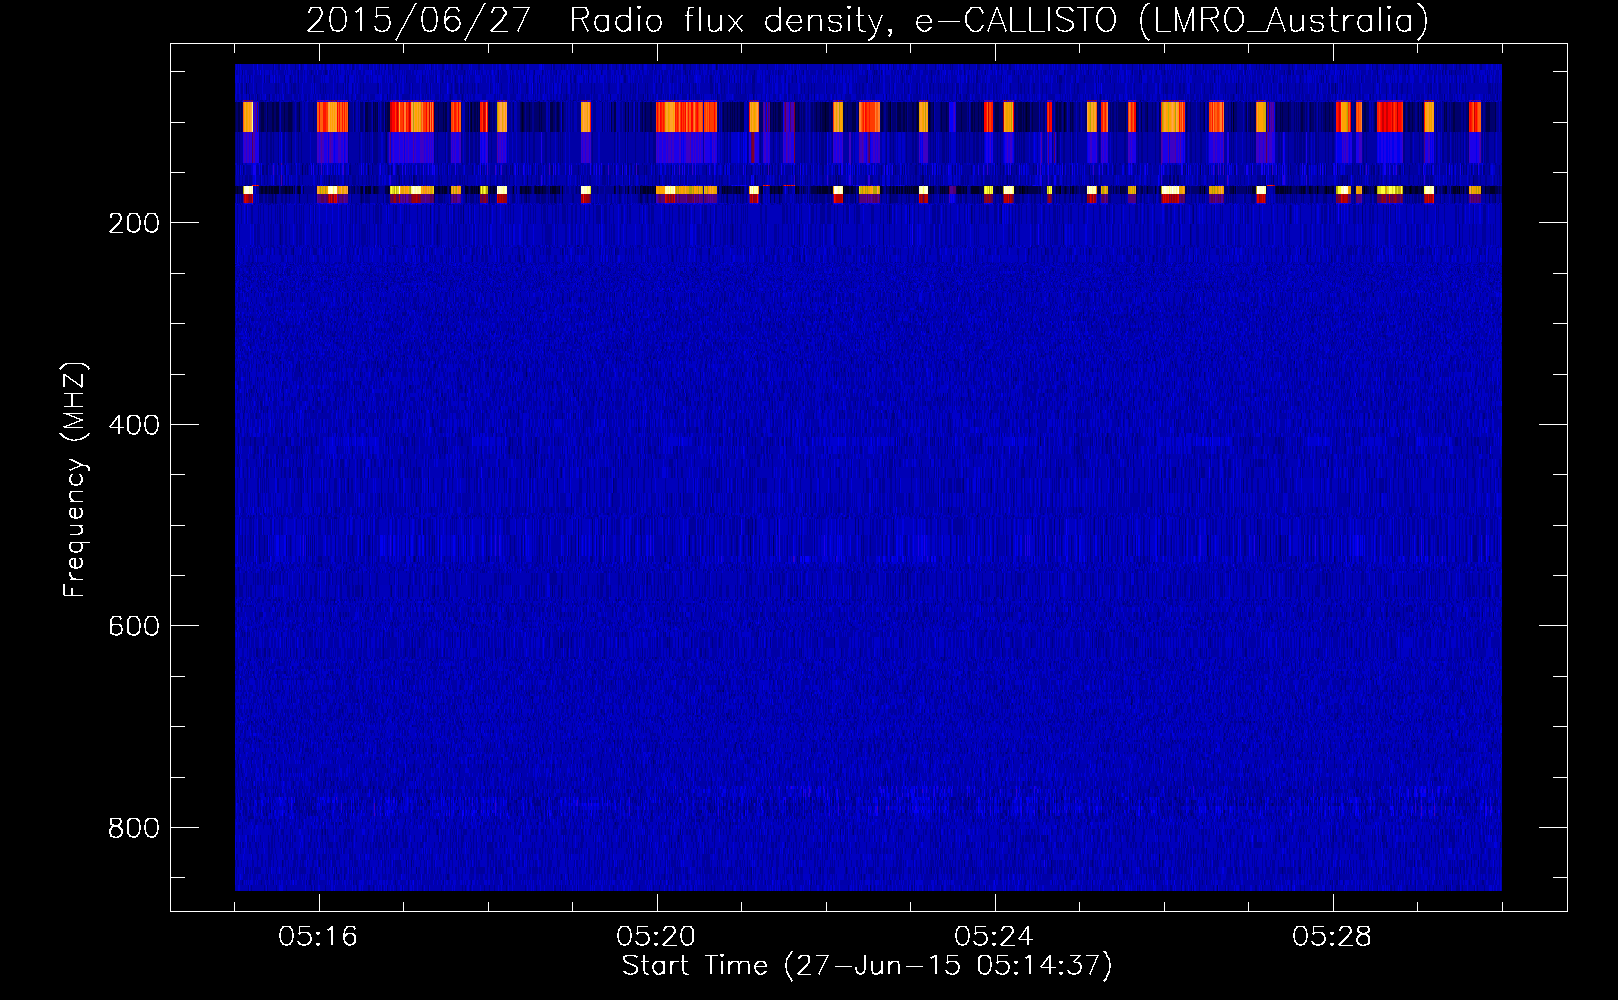The image size is (1618, 1000).
Task: Click the 200 frequency tick label
Action: click(x=134, y=223)
